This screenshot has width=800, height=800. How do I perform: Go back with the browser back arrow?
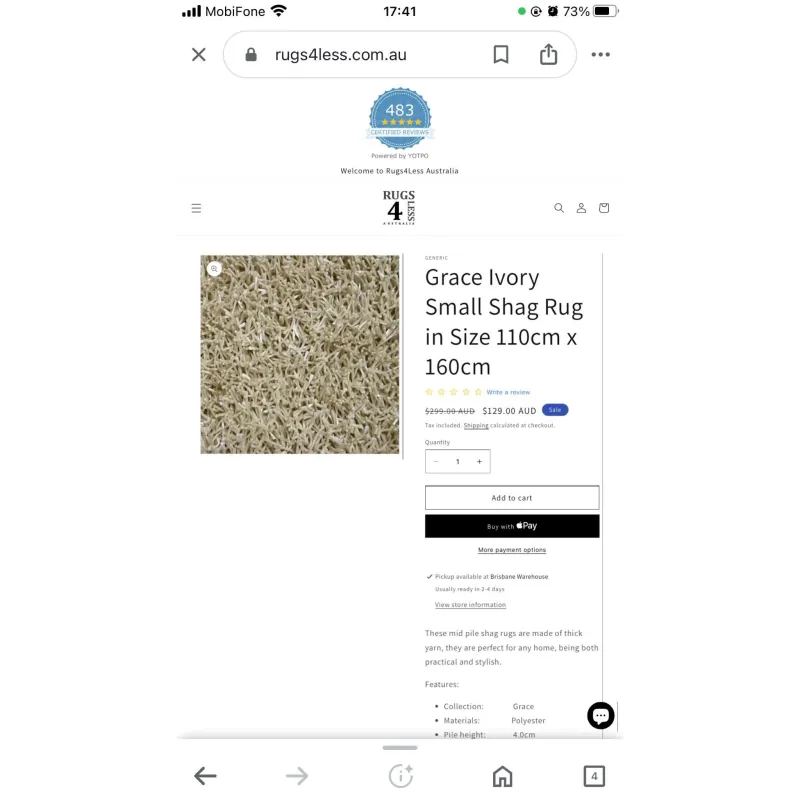(206, 776)
